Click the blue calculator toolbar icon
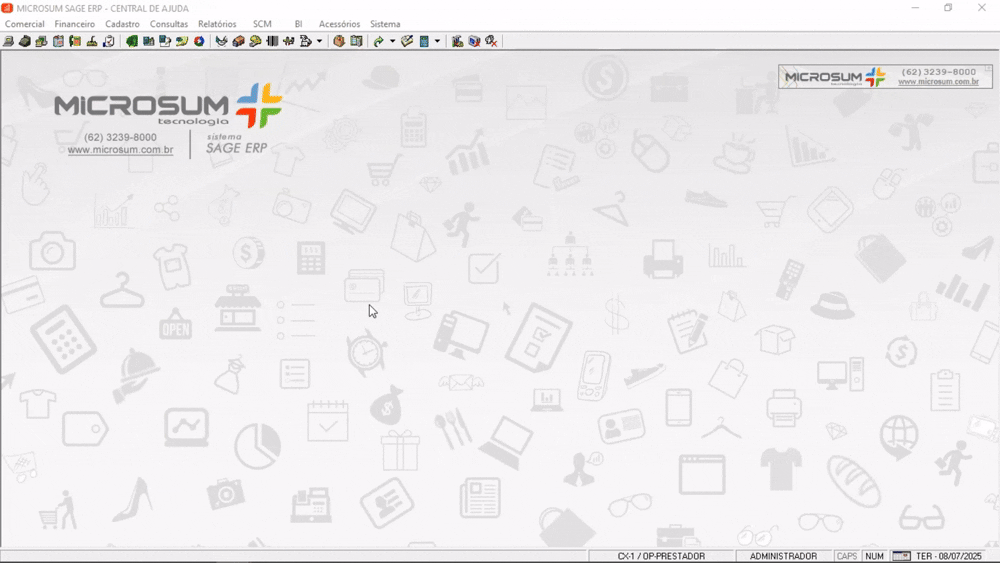Screen dimensions: 1000x563 [x=424, y=41]
